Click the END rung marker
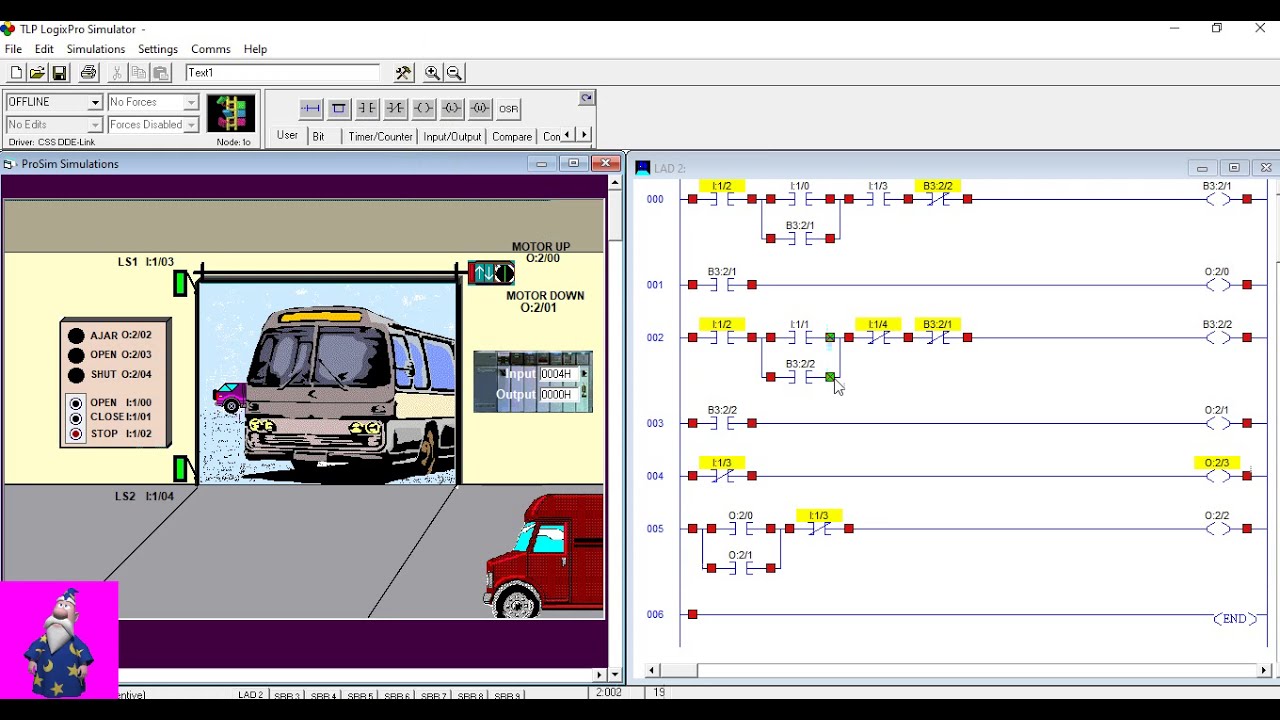This screenshot has height=720, width=1280. click(x=1235, y=619)
